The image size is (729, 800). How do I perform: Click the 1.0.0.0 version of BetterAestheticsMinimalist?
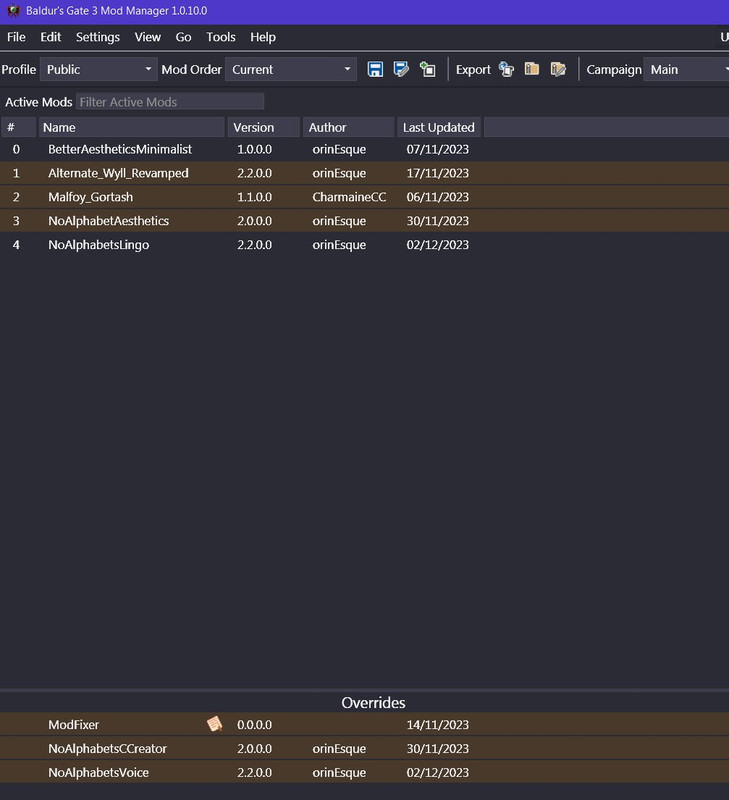point(254,149)
